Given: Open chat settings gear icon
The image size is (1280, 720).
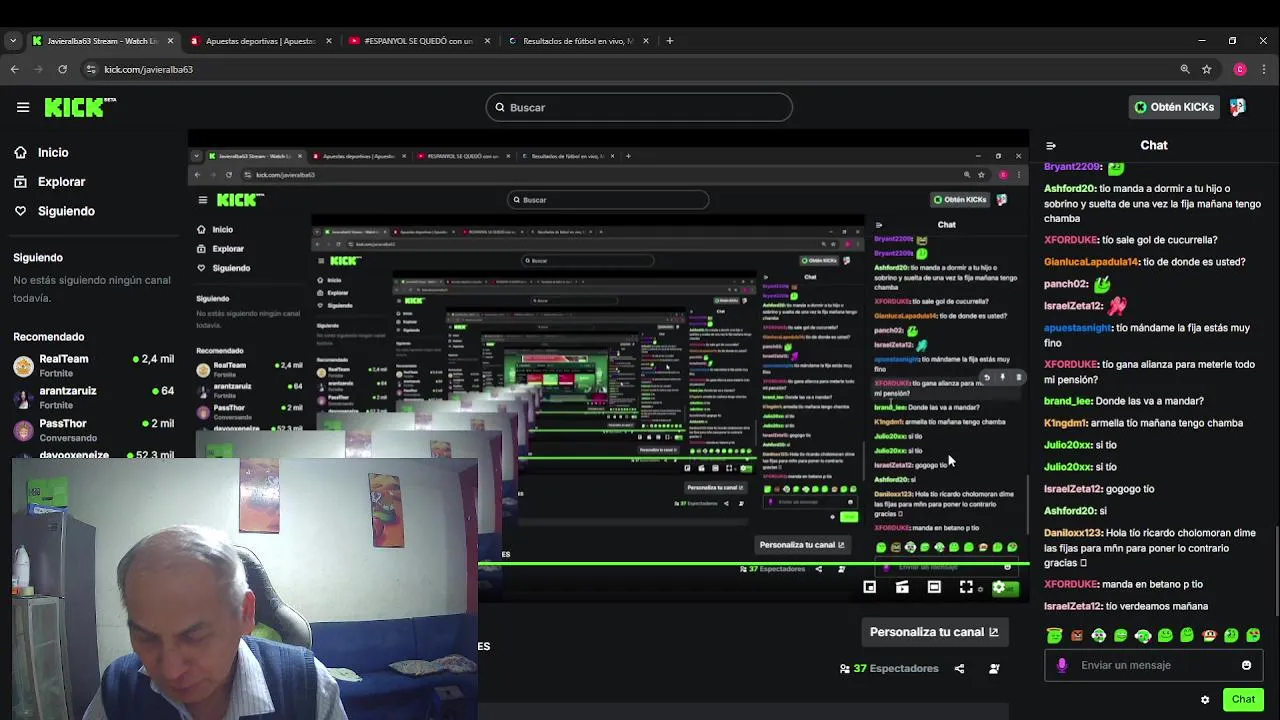Looking at the screenshot, I should pos(1205,699).
